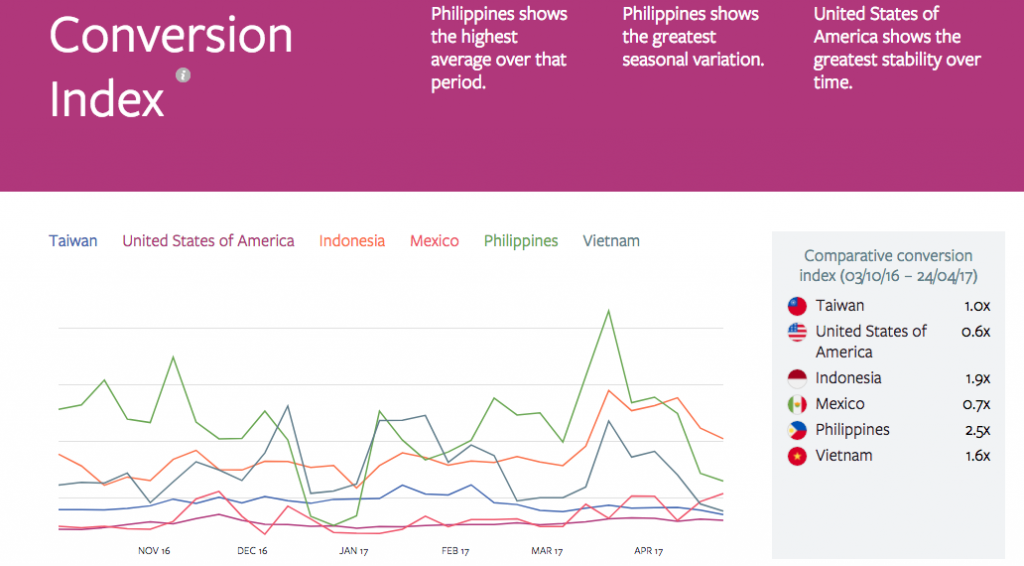Toggle United States of America legend label
Viewport: 1024px width, 566px height.
[x=208, y=241]
